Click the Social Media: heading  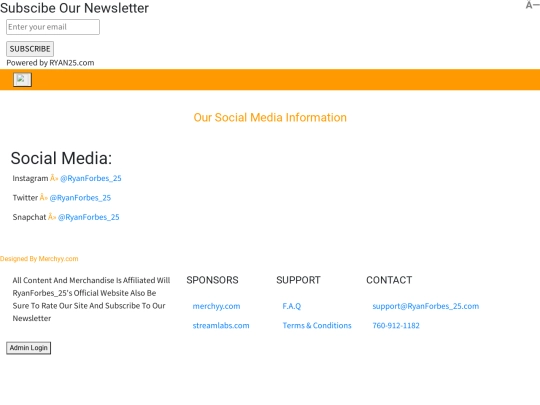pyautogui.click(x=61, y=158)
